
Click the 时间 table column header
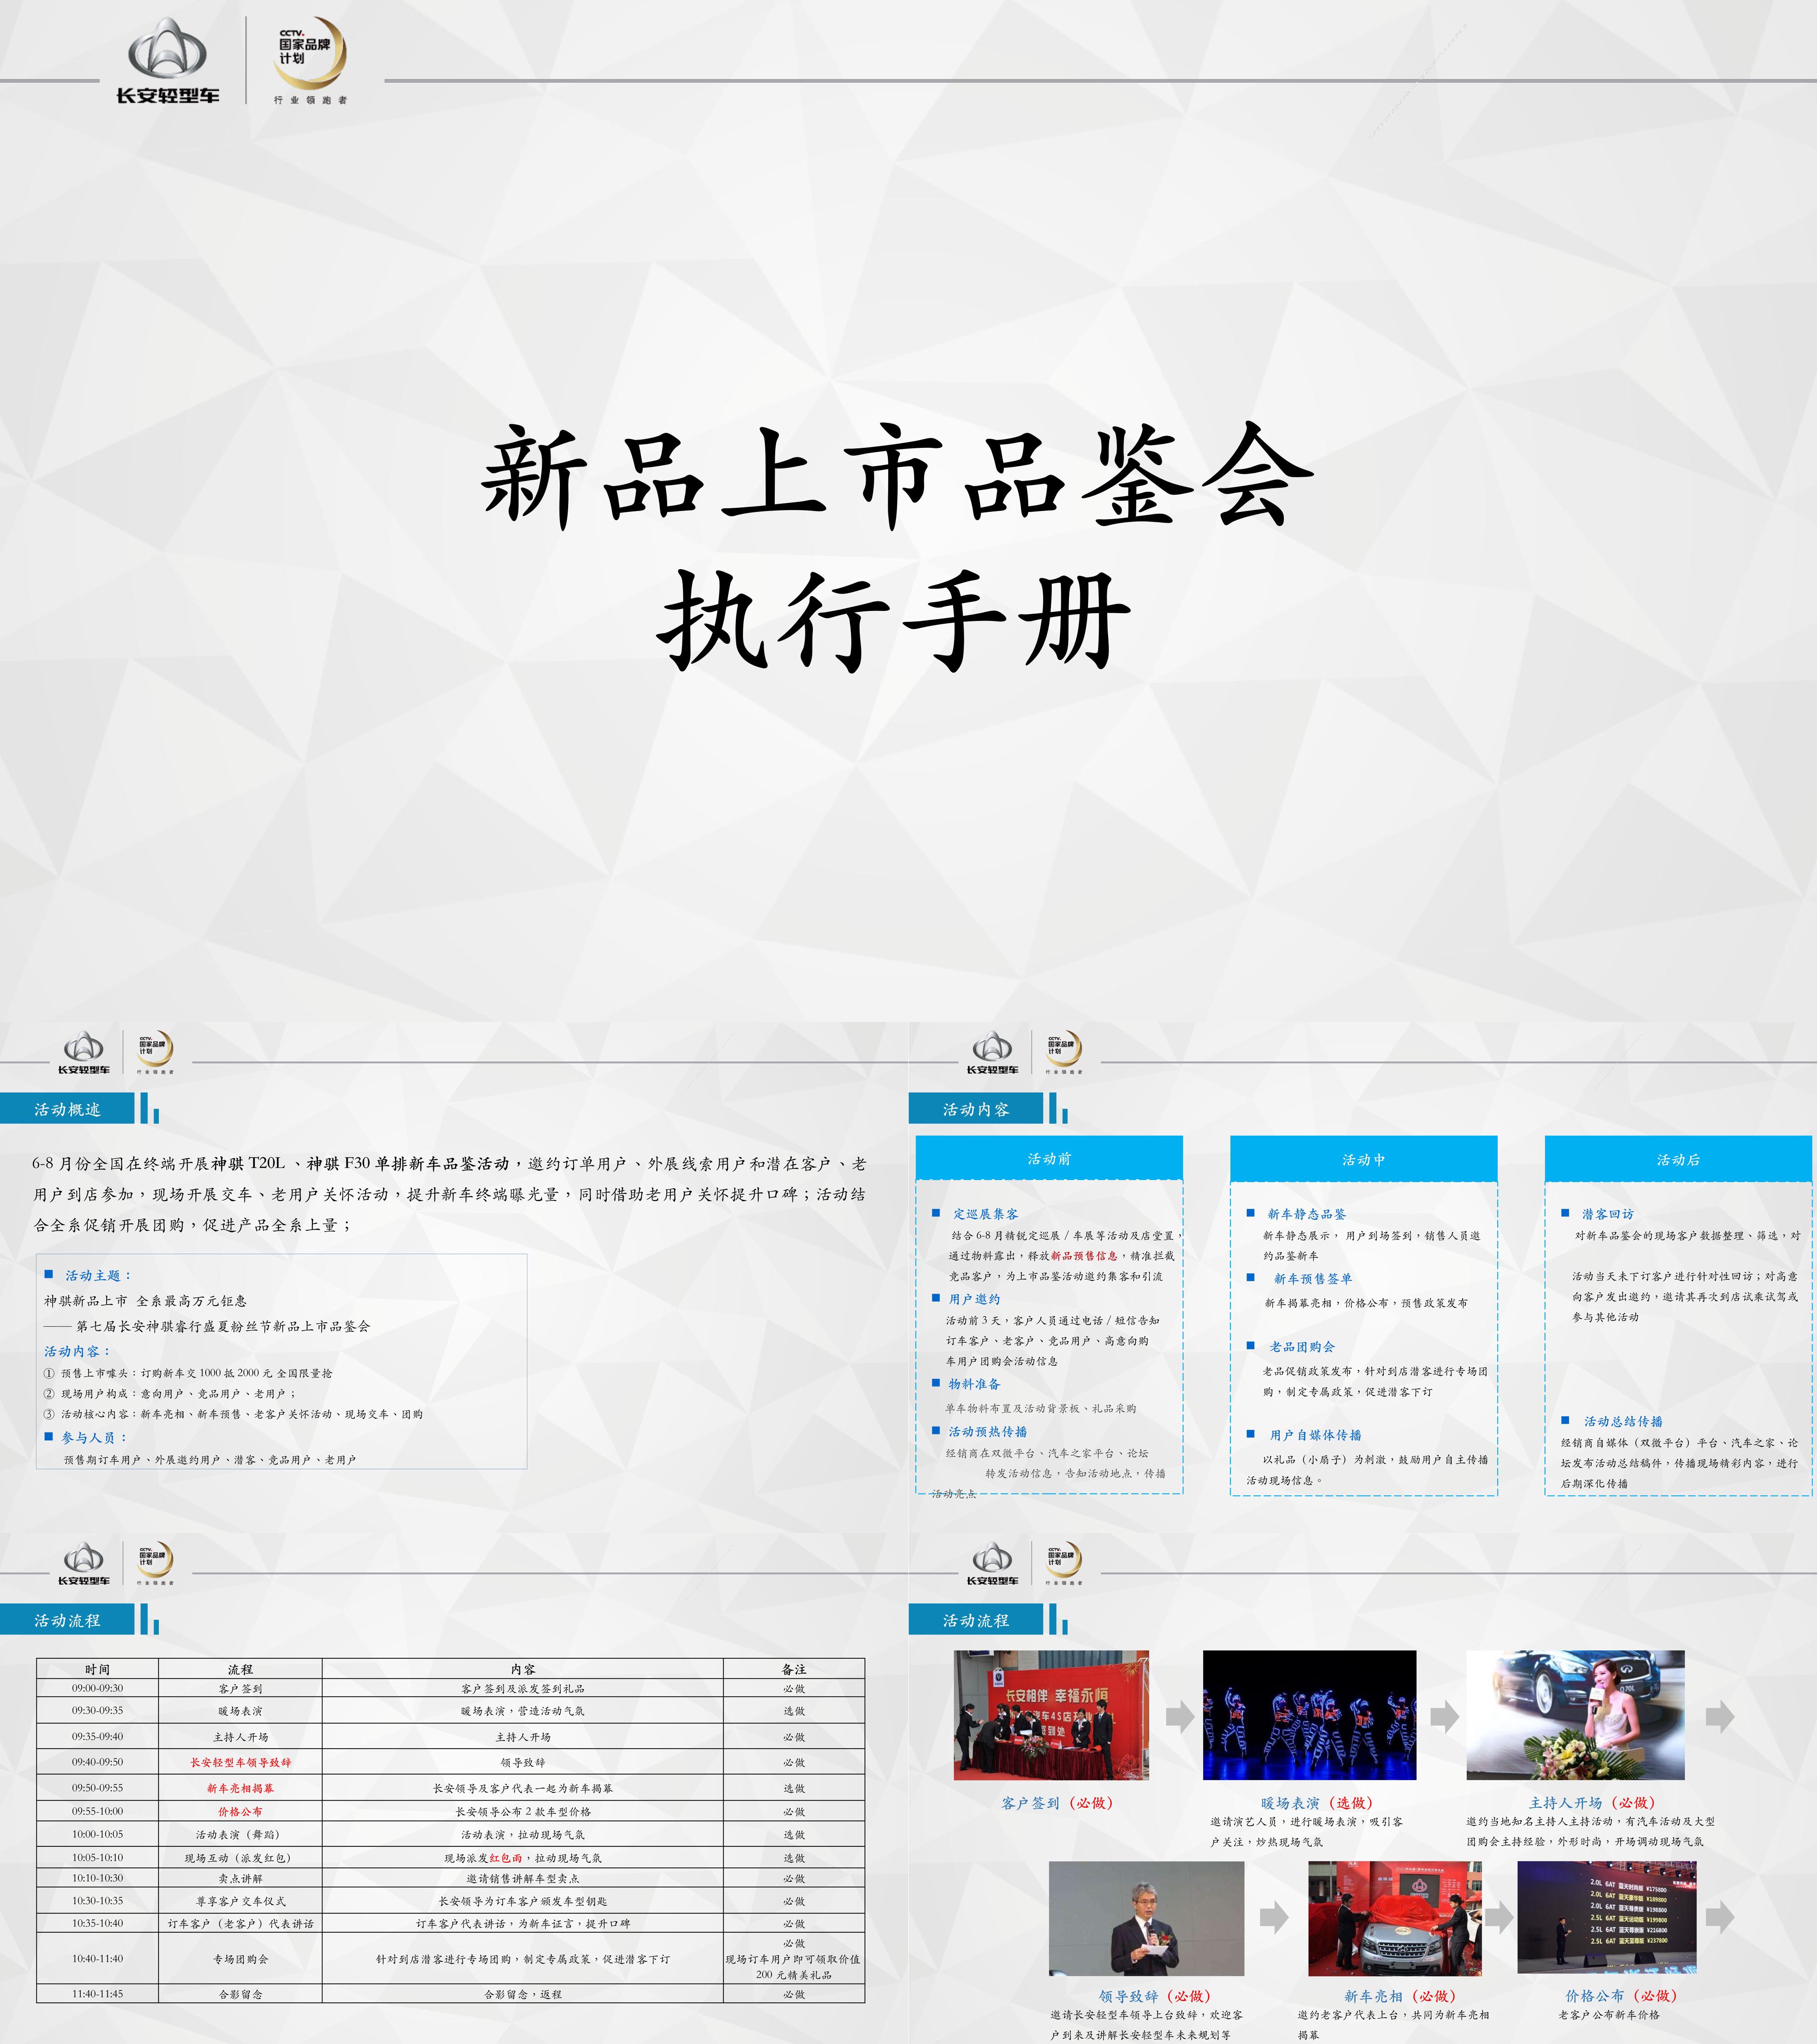pyautogui.click(x=97, y=1669)
